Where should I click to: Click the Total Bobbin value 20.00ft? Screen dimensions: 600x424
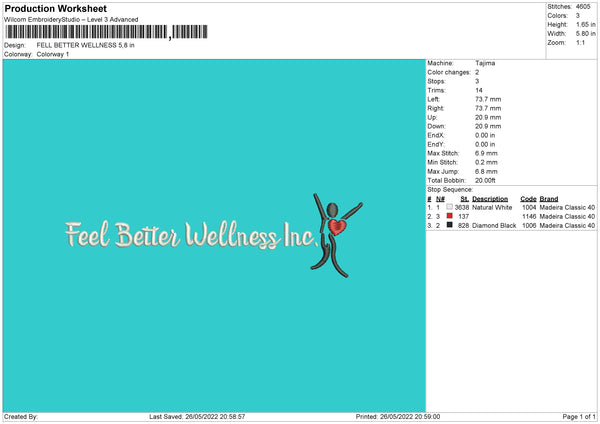[x=485, y=180]
